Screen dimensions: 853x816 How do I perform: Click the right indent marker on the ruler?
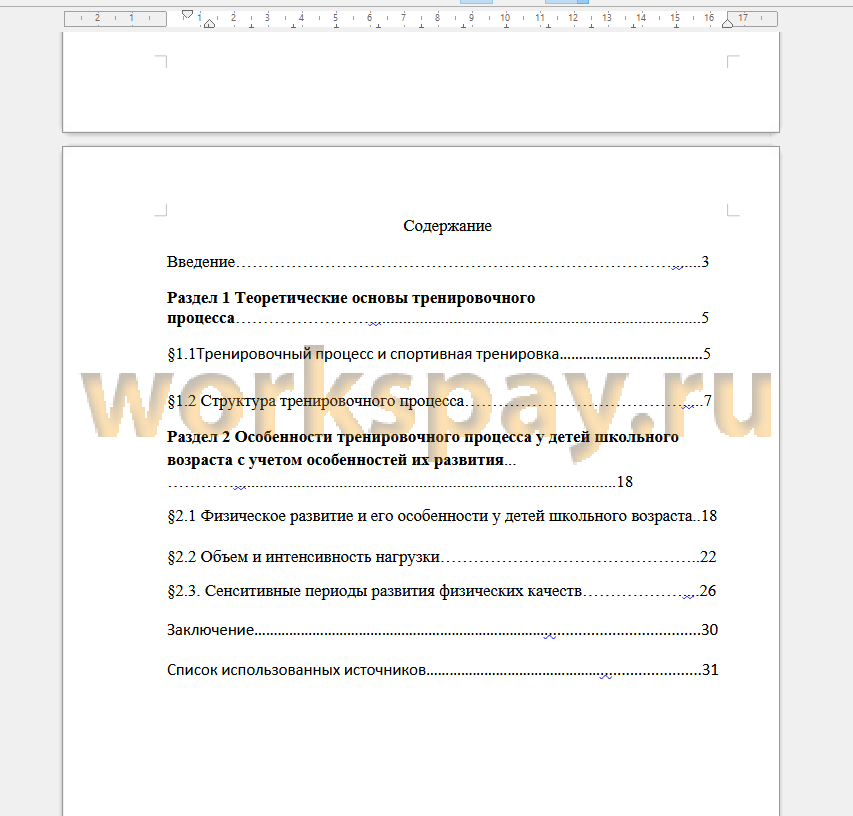click(727, 23)
